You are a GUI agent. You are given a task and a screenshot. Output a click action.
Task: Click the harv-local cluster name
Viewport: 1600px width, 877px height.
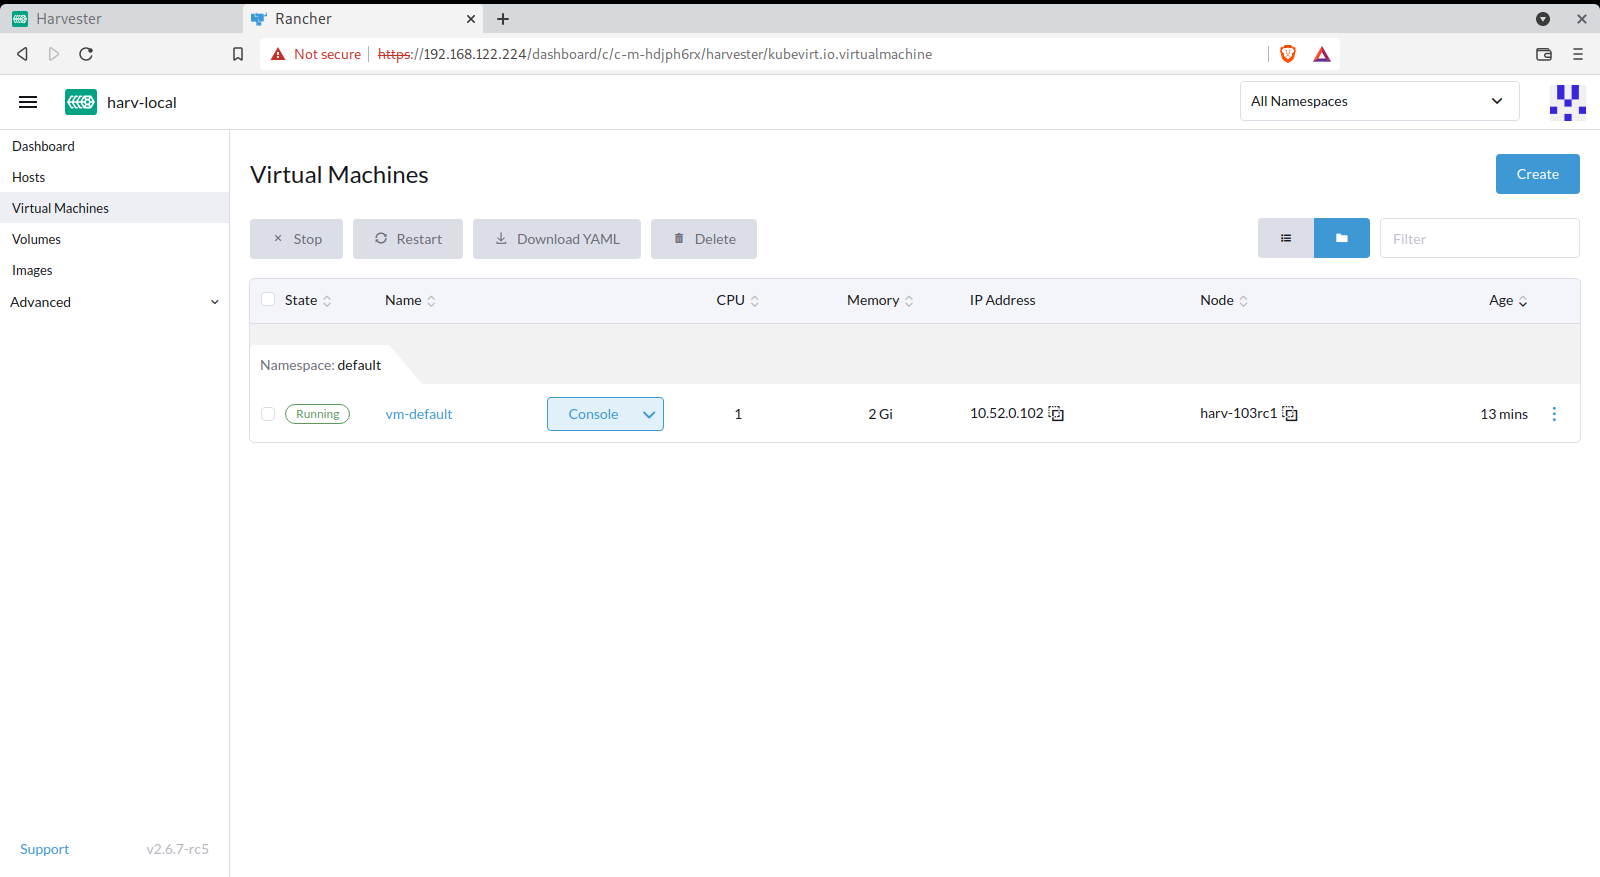(x=142, y=102)
